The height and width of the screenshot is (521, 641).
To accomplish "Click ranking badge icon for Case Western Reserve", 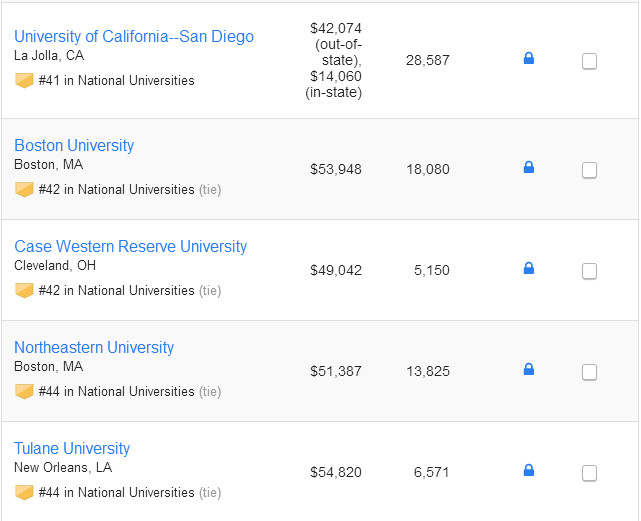I will (x=25, y=290).
